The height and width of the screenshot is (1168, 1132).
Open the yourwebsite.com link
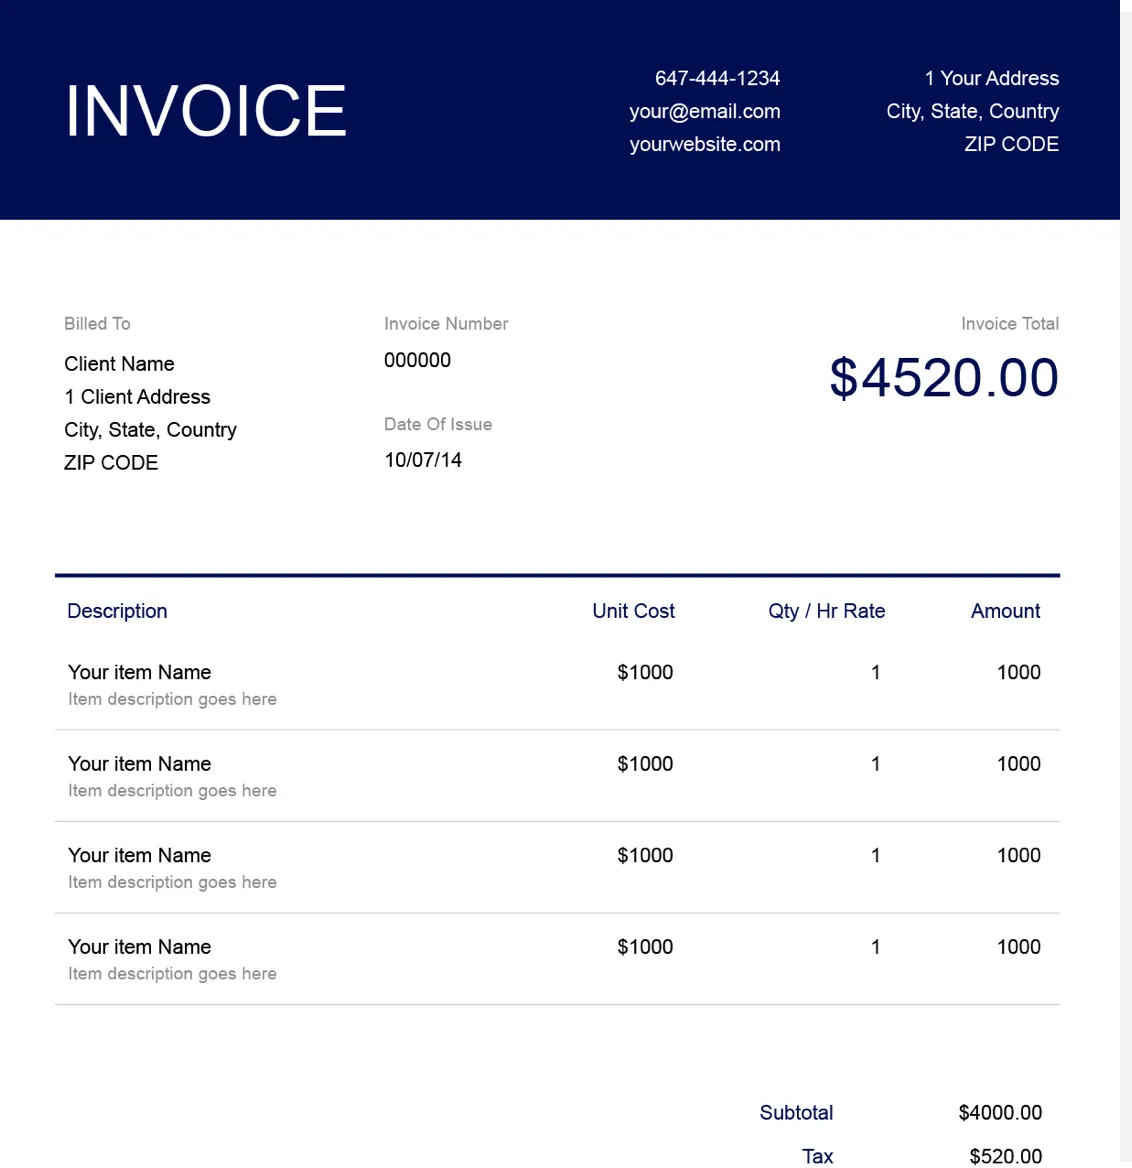pos(704,144)
